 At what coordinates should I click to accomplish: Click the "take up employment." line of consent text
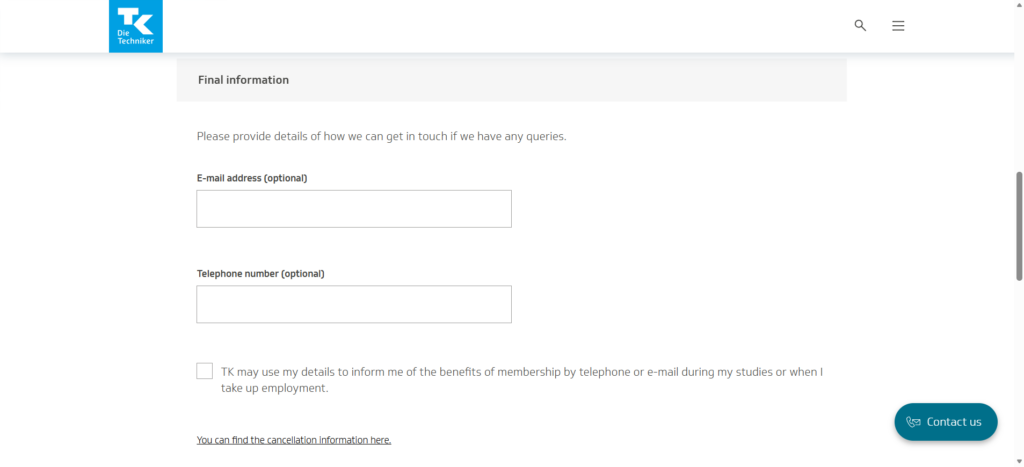pyautogui.click(x=274, y=388)
